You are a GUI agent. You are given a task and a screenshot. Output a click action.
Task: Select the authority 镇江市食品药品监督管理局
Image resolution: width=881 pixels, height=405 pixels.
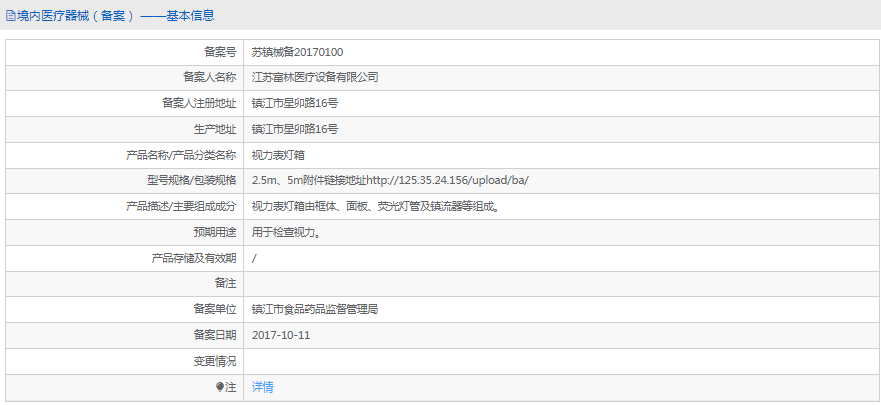pyautogui.click(x=315, y=310)
